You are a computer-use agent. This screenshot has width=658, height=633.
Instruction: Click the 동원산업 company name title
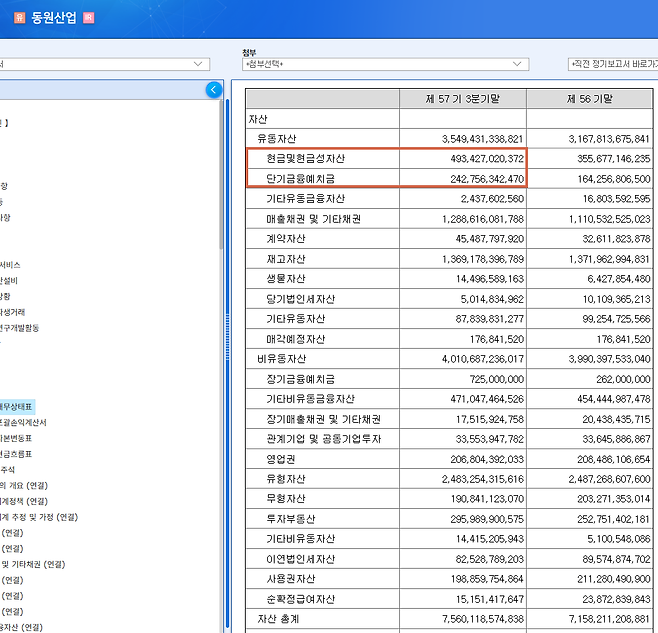click(x=53, y=17)
